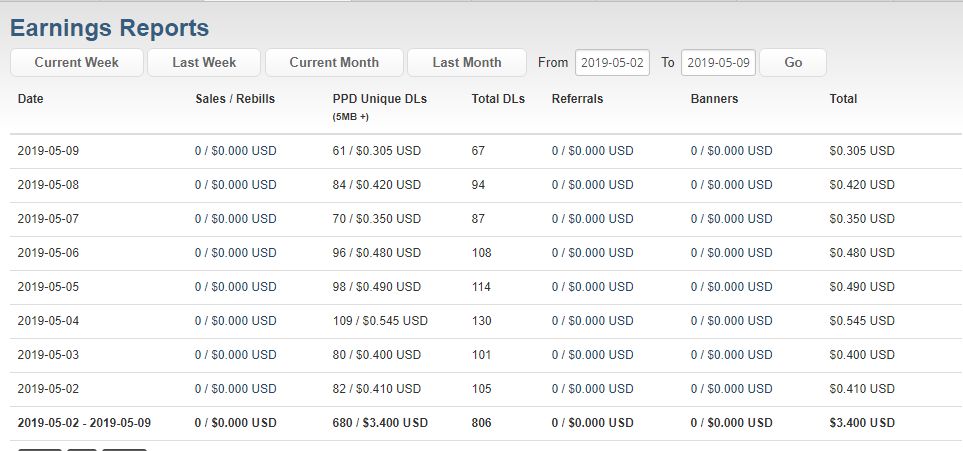Focus the From date input field
The image size is (963, 451).
pos(613,62)
